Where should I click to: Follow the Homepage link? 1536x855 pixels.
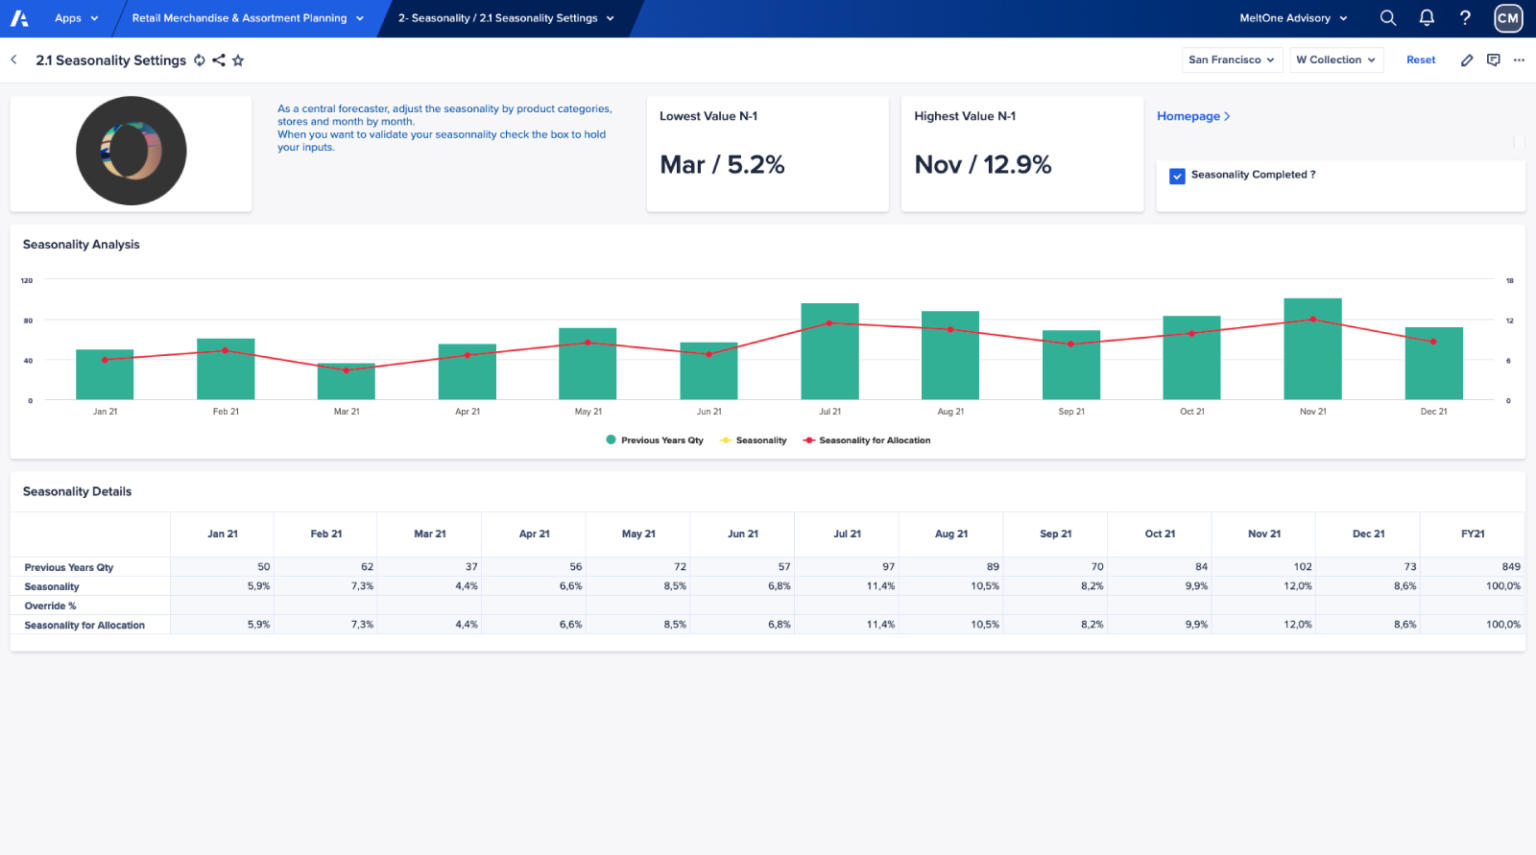1192,116
